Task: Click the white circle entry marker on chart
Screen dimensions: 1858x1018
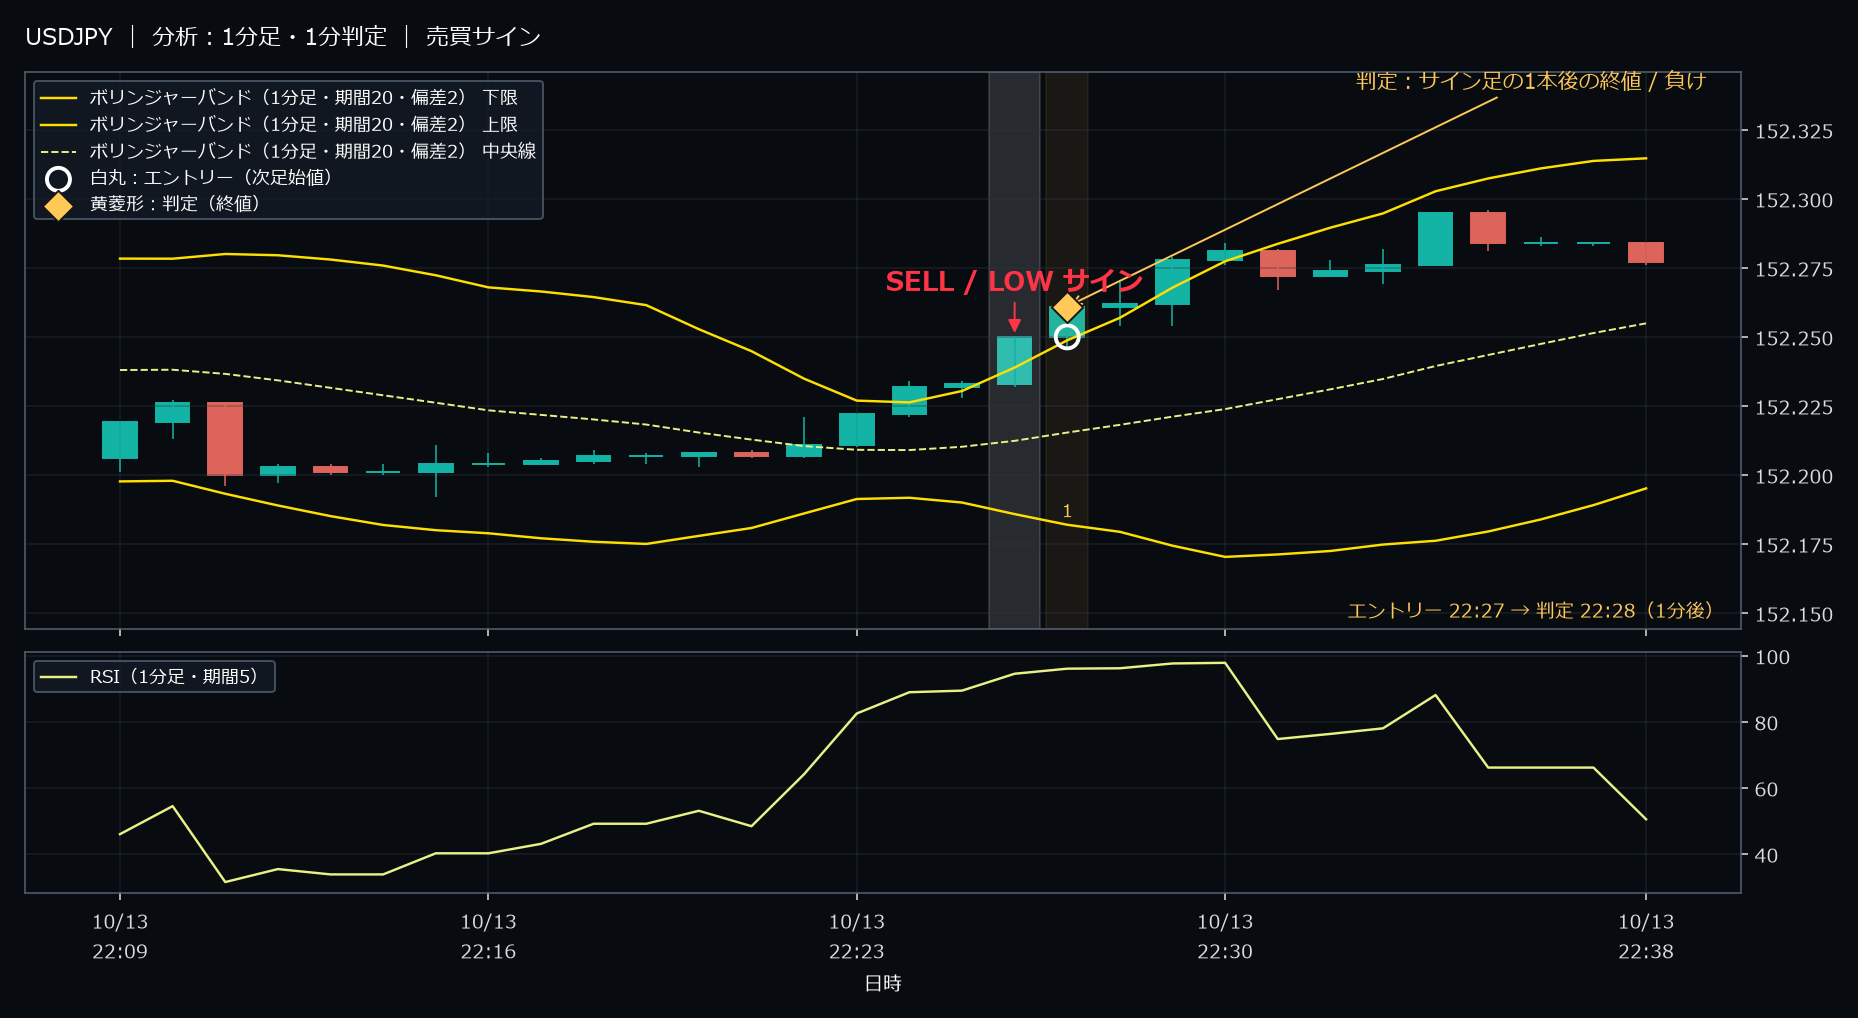Action: [x=1067, y=337]
